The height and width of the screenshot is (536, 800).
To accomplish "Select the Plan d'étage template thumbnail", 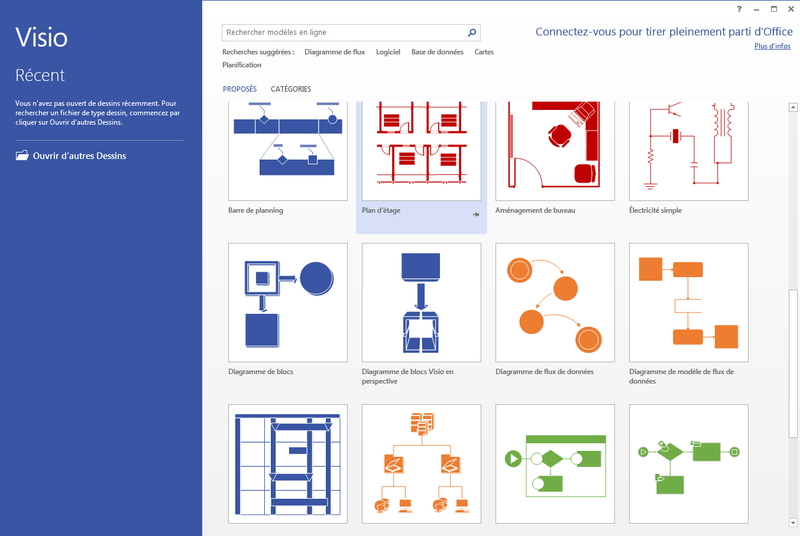I will coord(421,151).
